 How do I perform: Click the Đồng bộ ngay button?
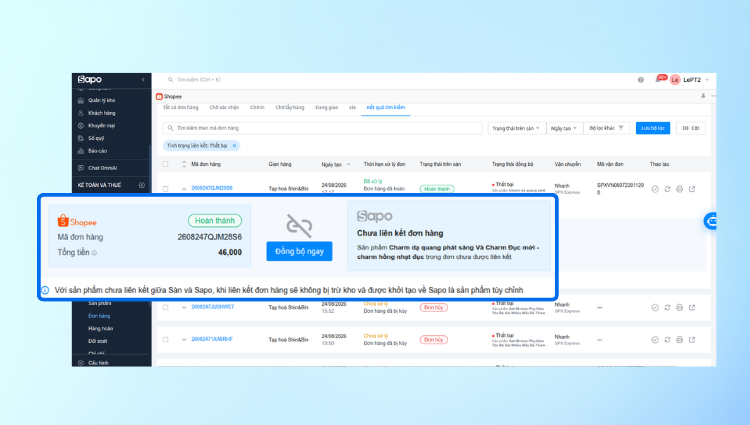[299, 251]
